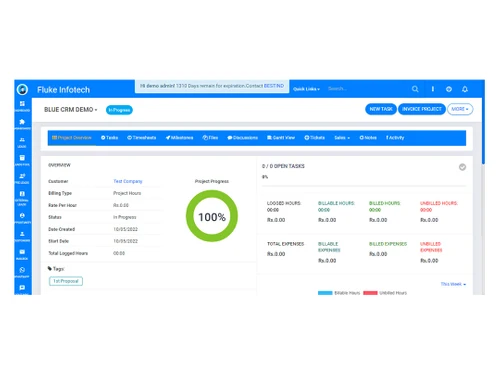Open the notifications bell
The width and height of the screenshot is (500, 375).
[465, 89]
